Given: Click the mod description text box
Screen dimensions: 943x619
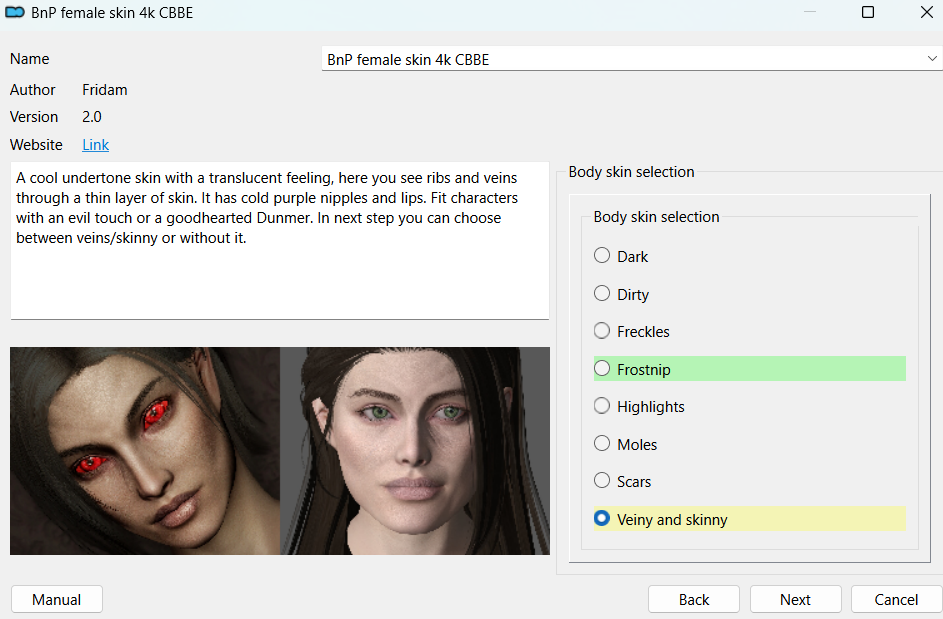Looking at the screenshot, I should [x=280, y=241].
